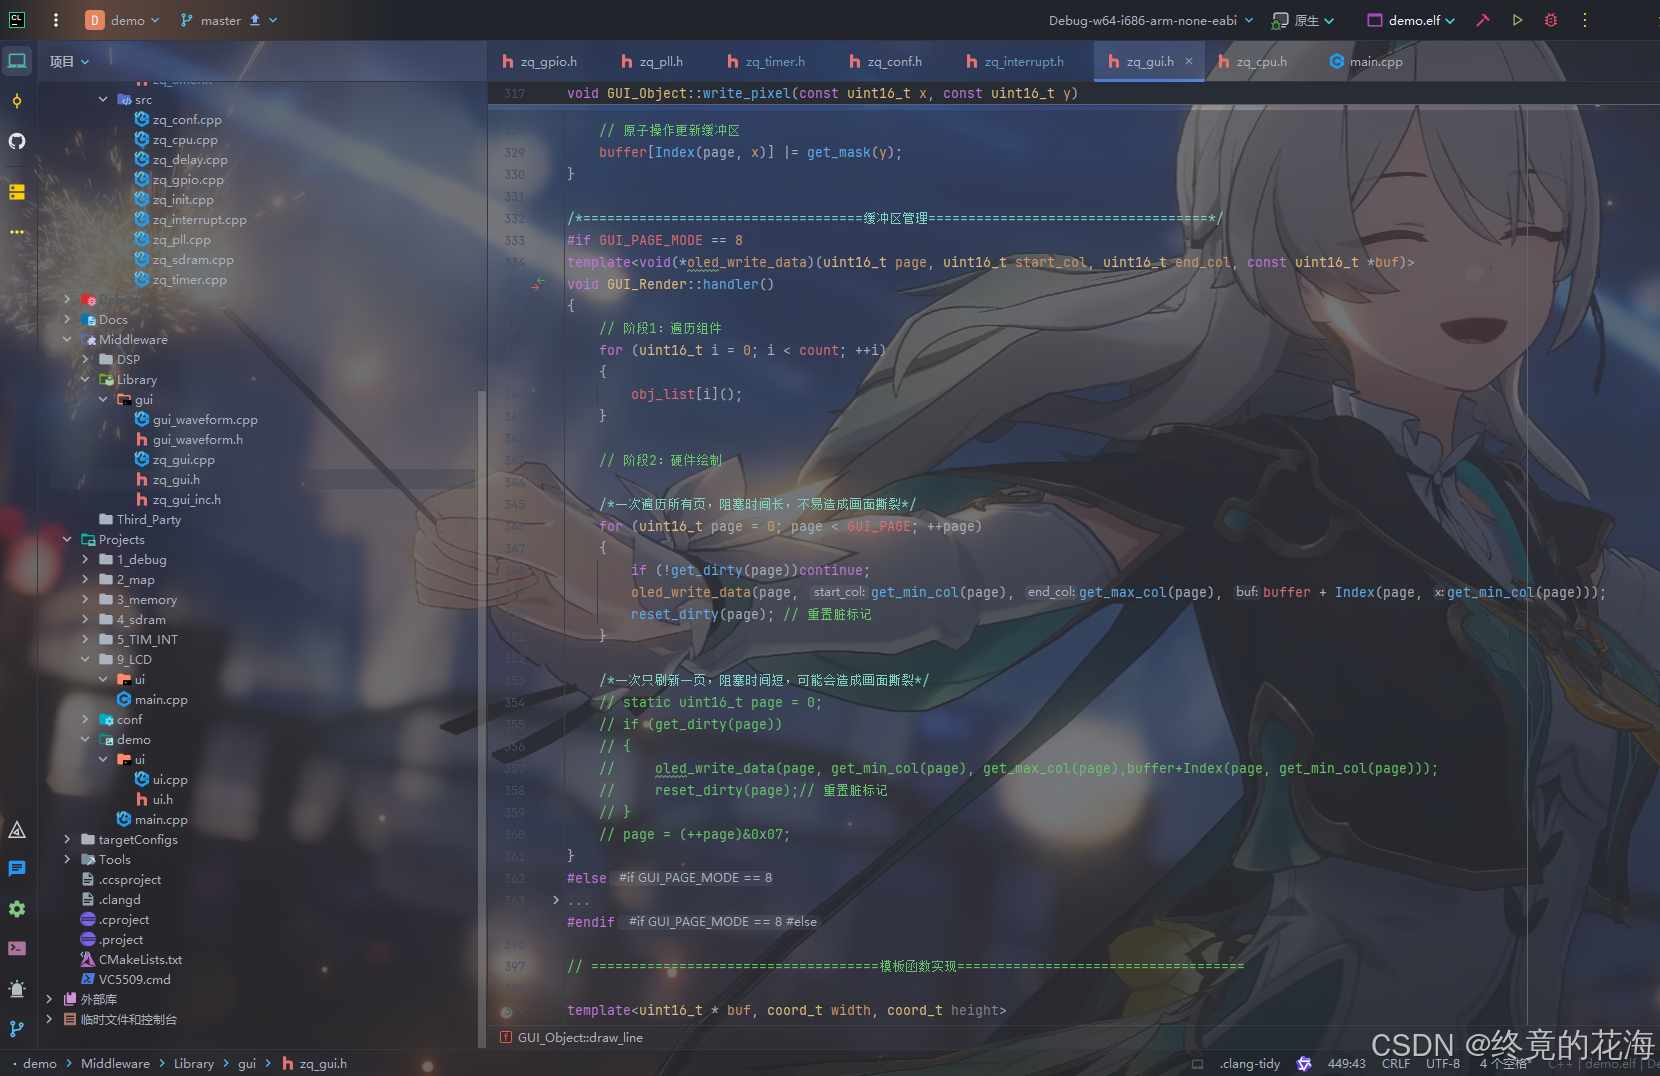Screen dimensions: 1660x1076
Task: Click Library in the breadcrumb bar
Action: (x=194, y=1063)
